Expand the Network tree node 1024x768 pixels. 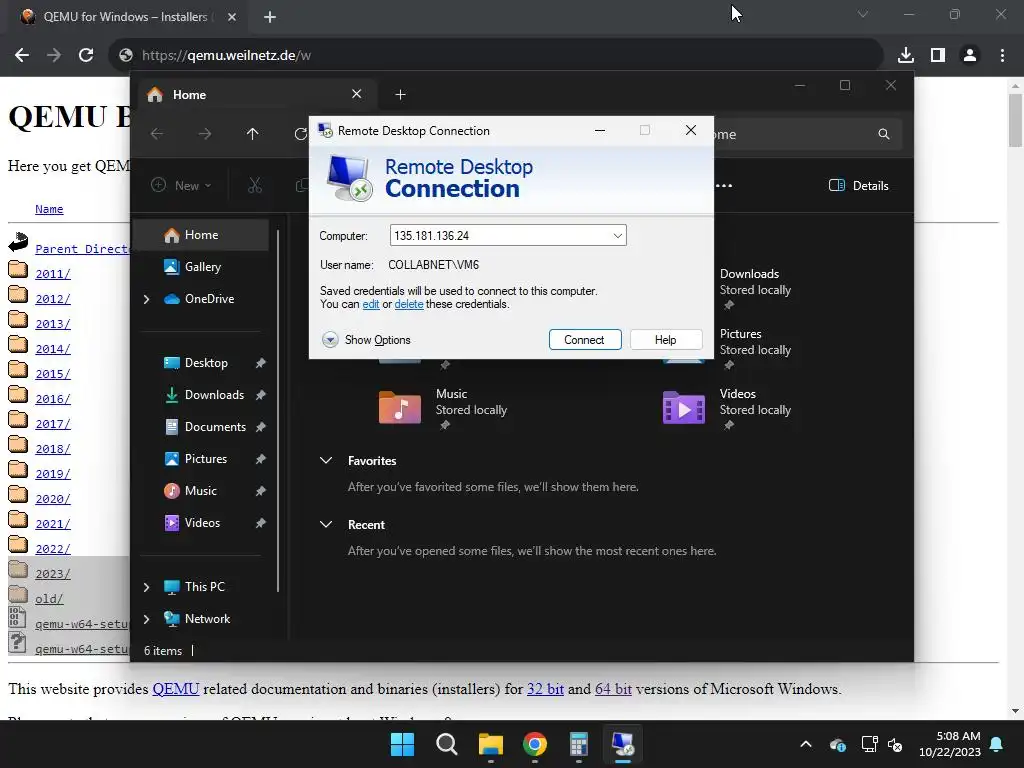(x=146, y=619)
